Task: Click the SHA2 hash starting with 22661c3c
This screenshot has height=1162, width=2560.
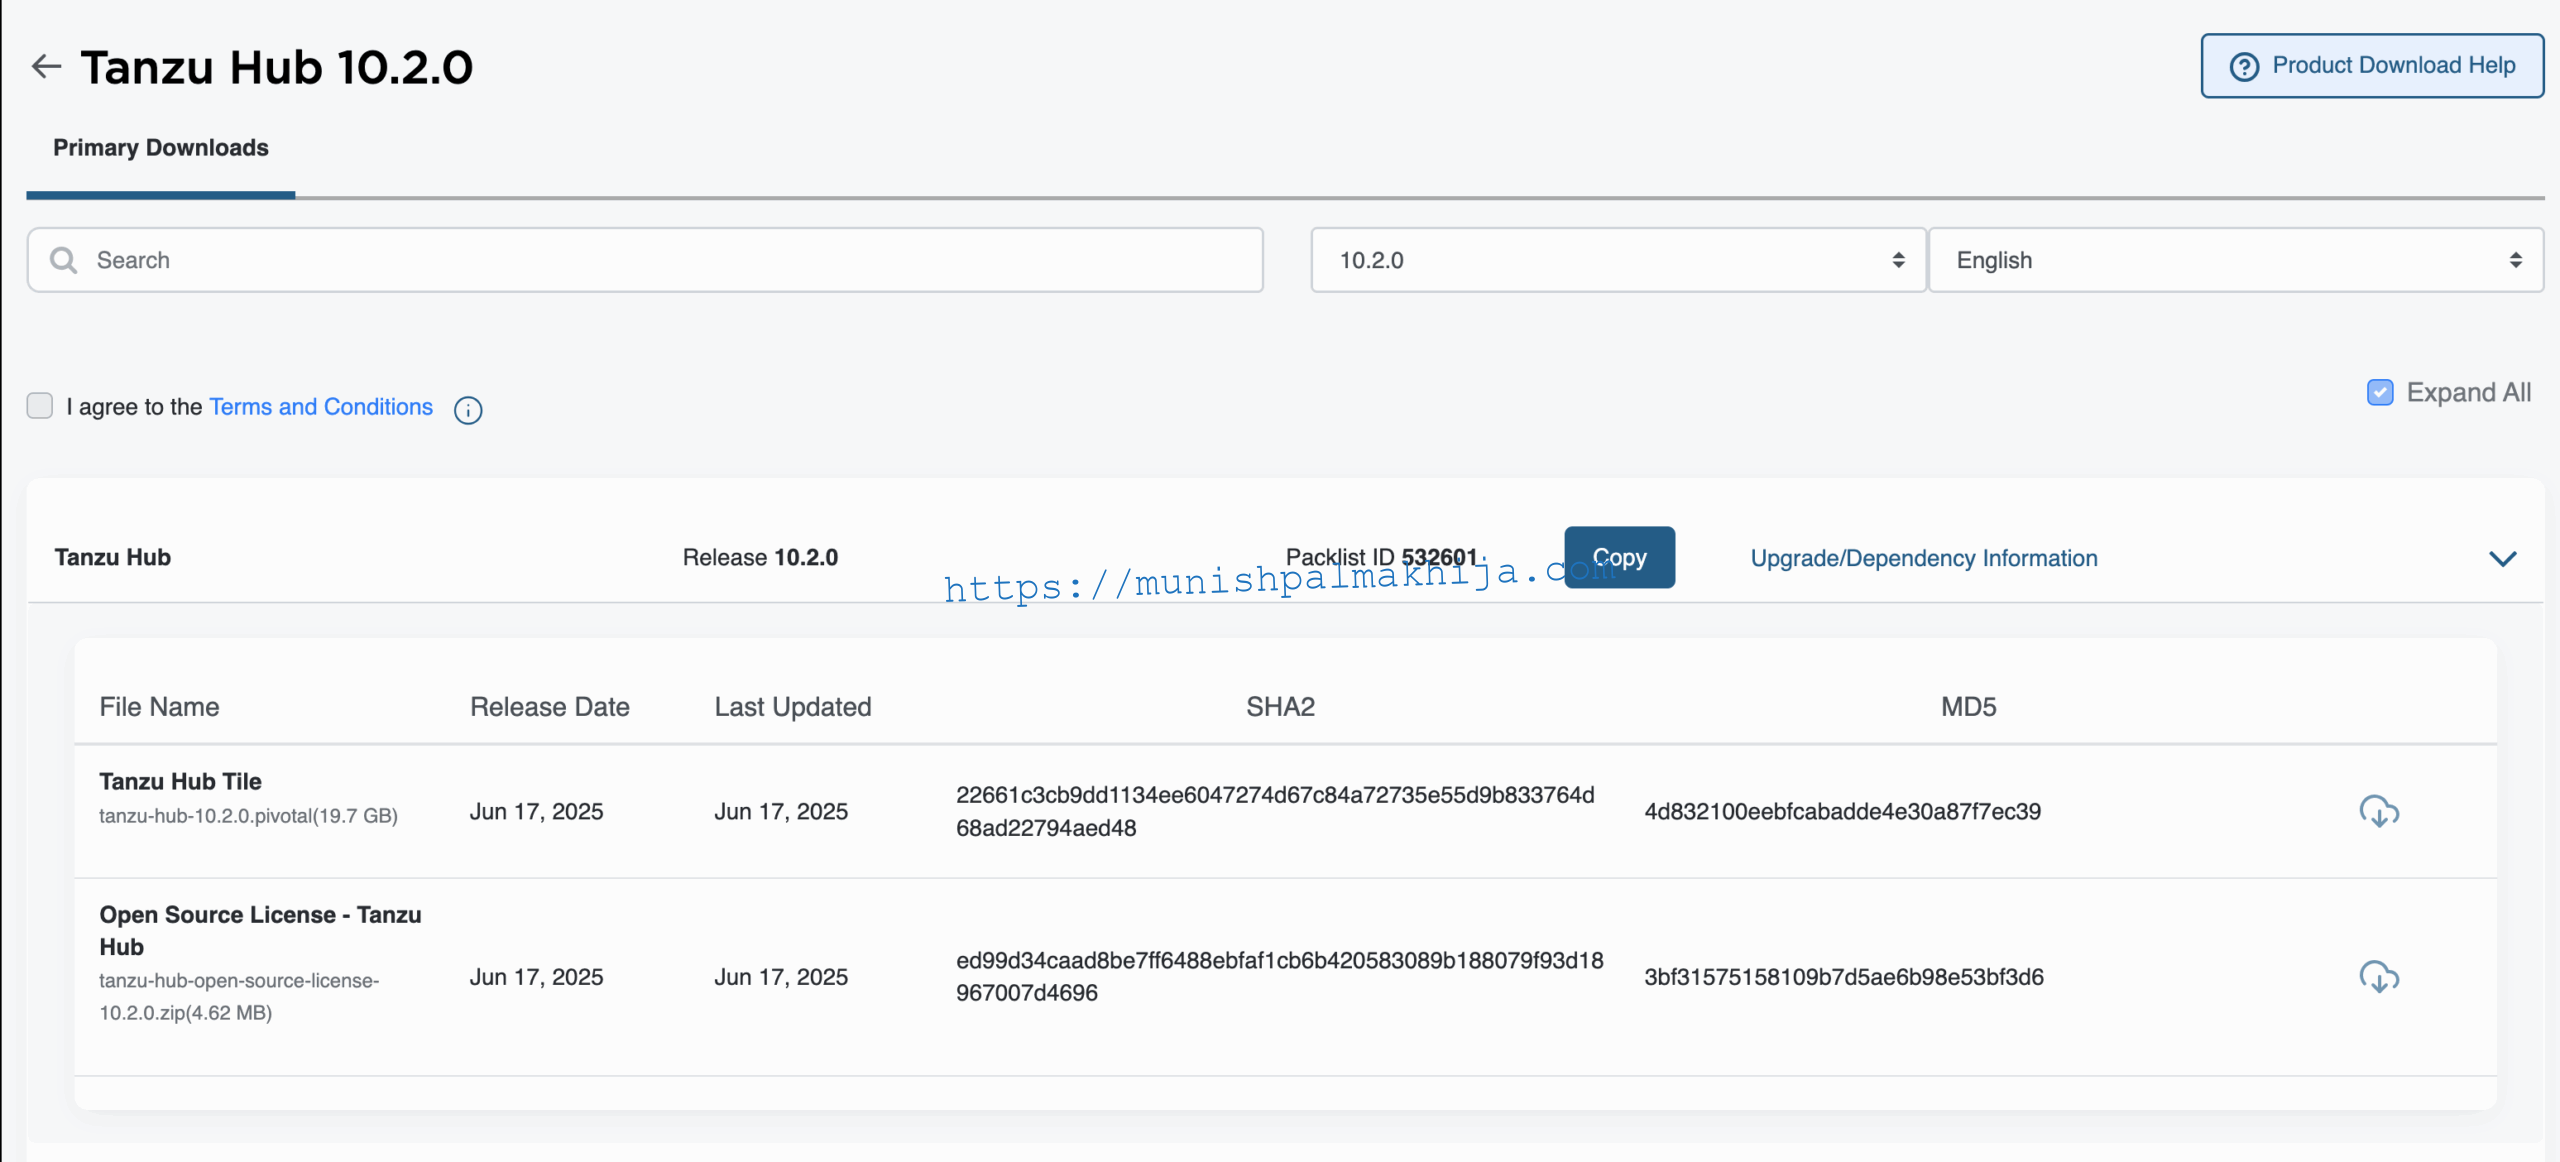Action: point(1275,811)
